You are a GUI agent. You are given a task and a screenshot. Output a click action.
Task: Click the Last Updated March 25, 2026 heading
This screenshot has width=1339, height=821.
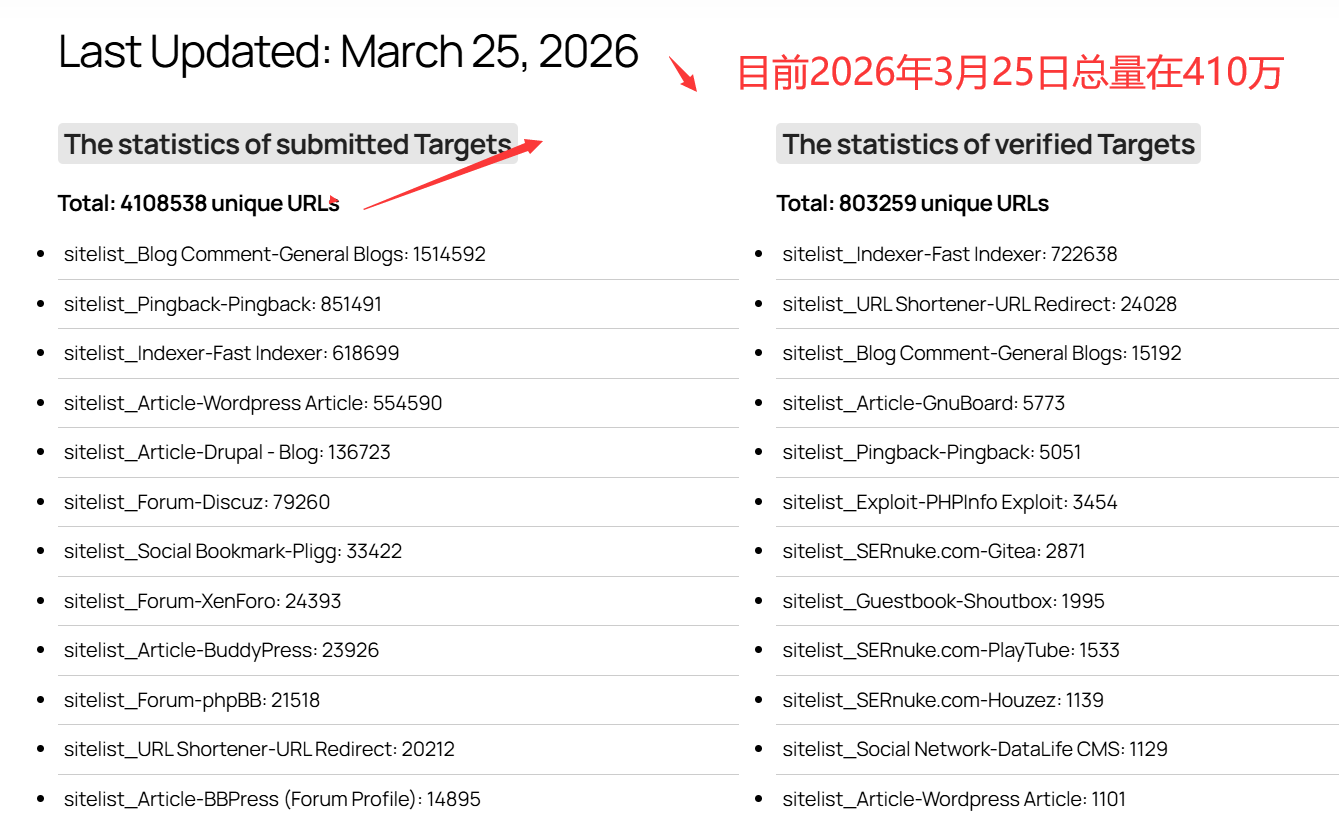pyautogui.click(x=348, y=52)
